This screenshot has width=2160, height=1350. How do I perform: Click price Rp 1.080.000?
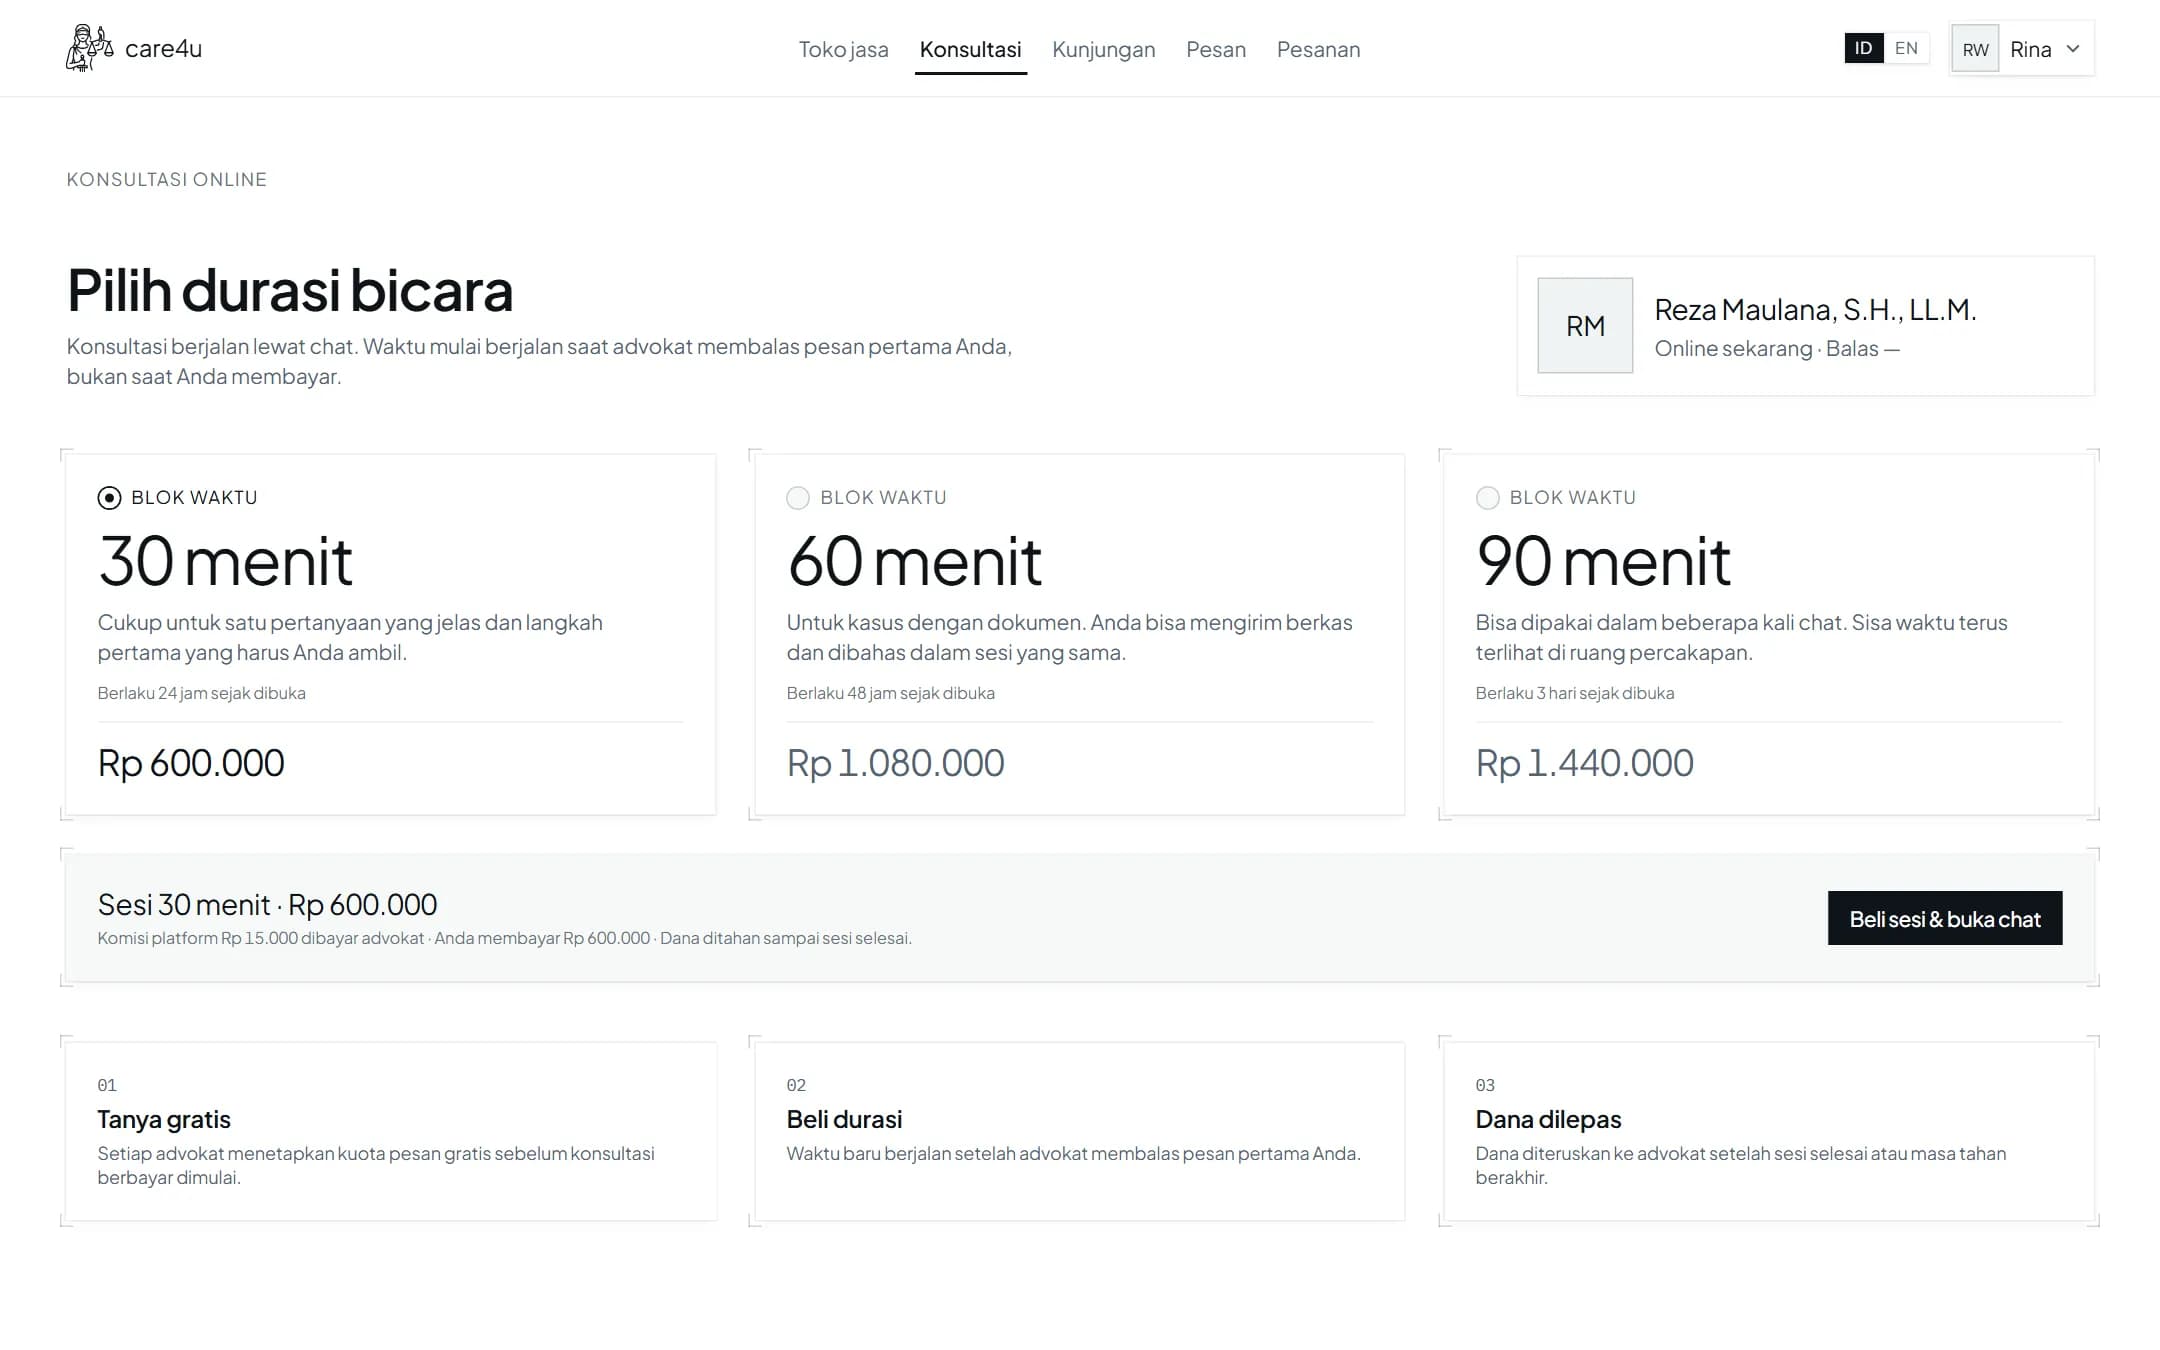click(895, 763)
